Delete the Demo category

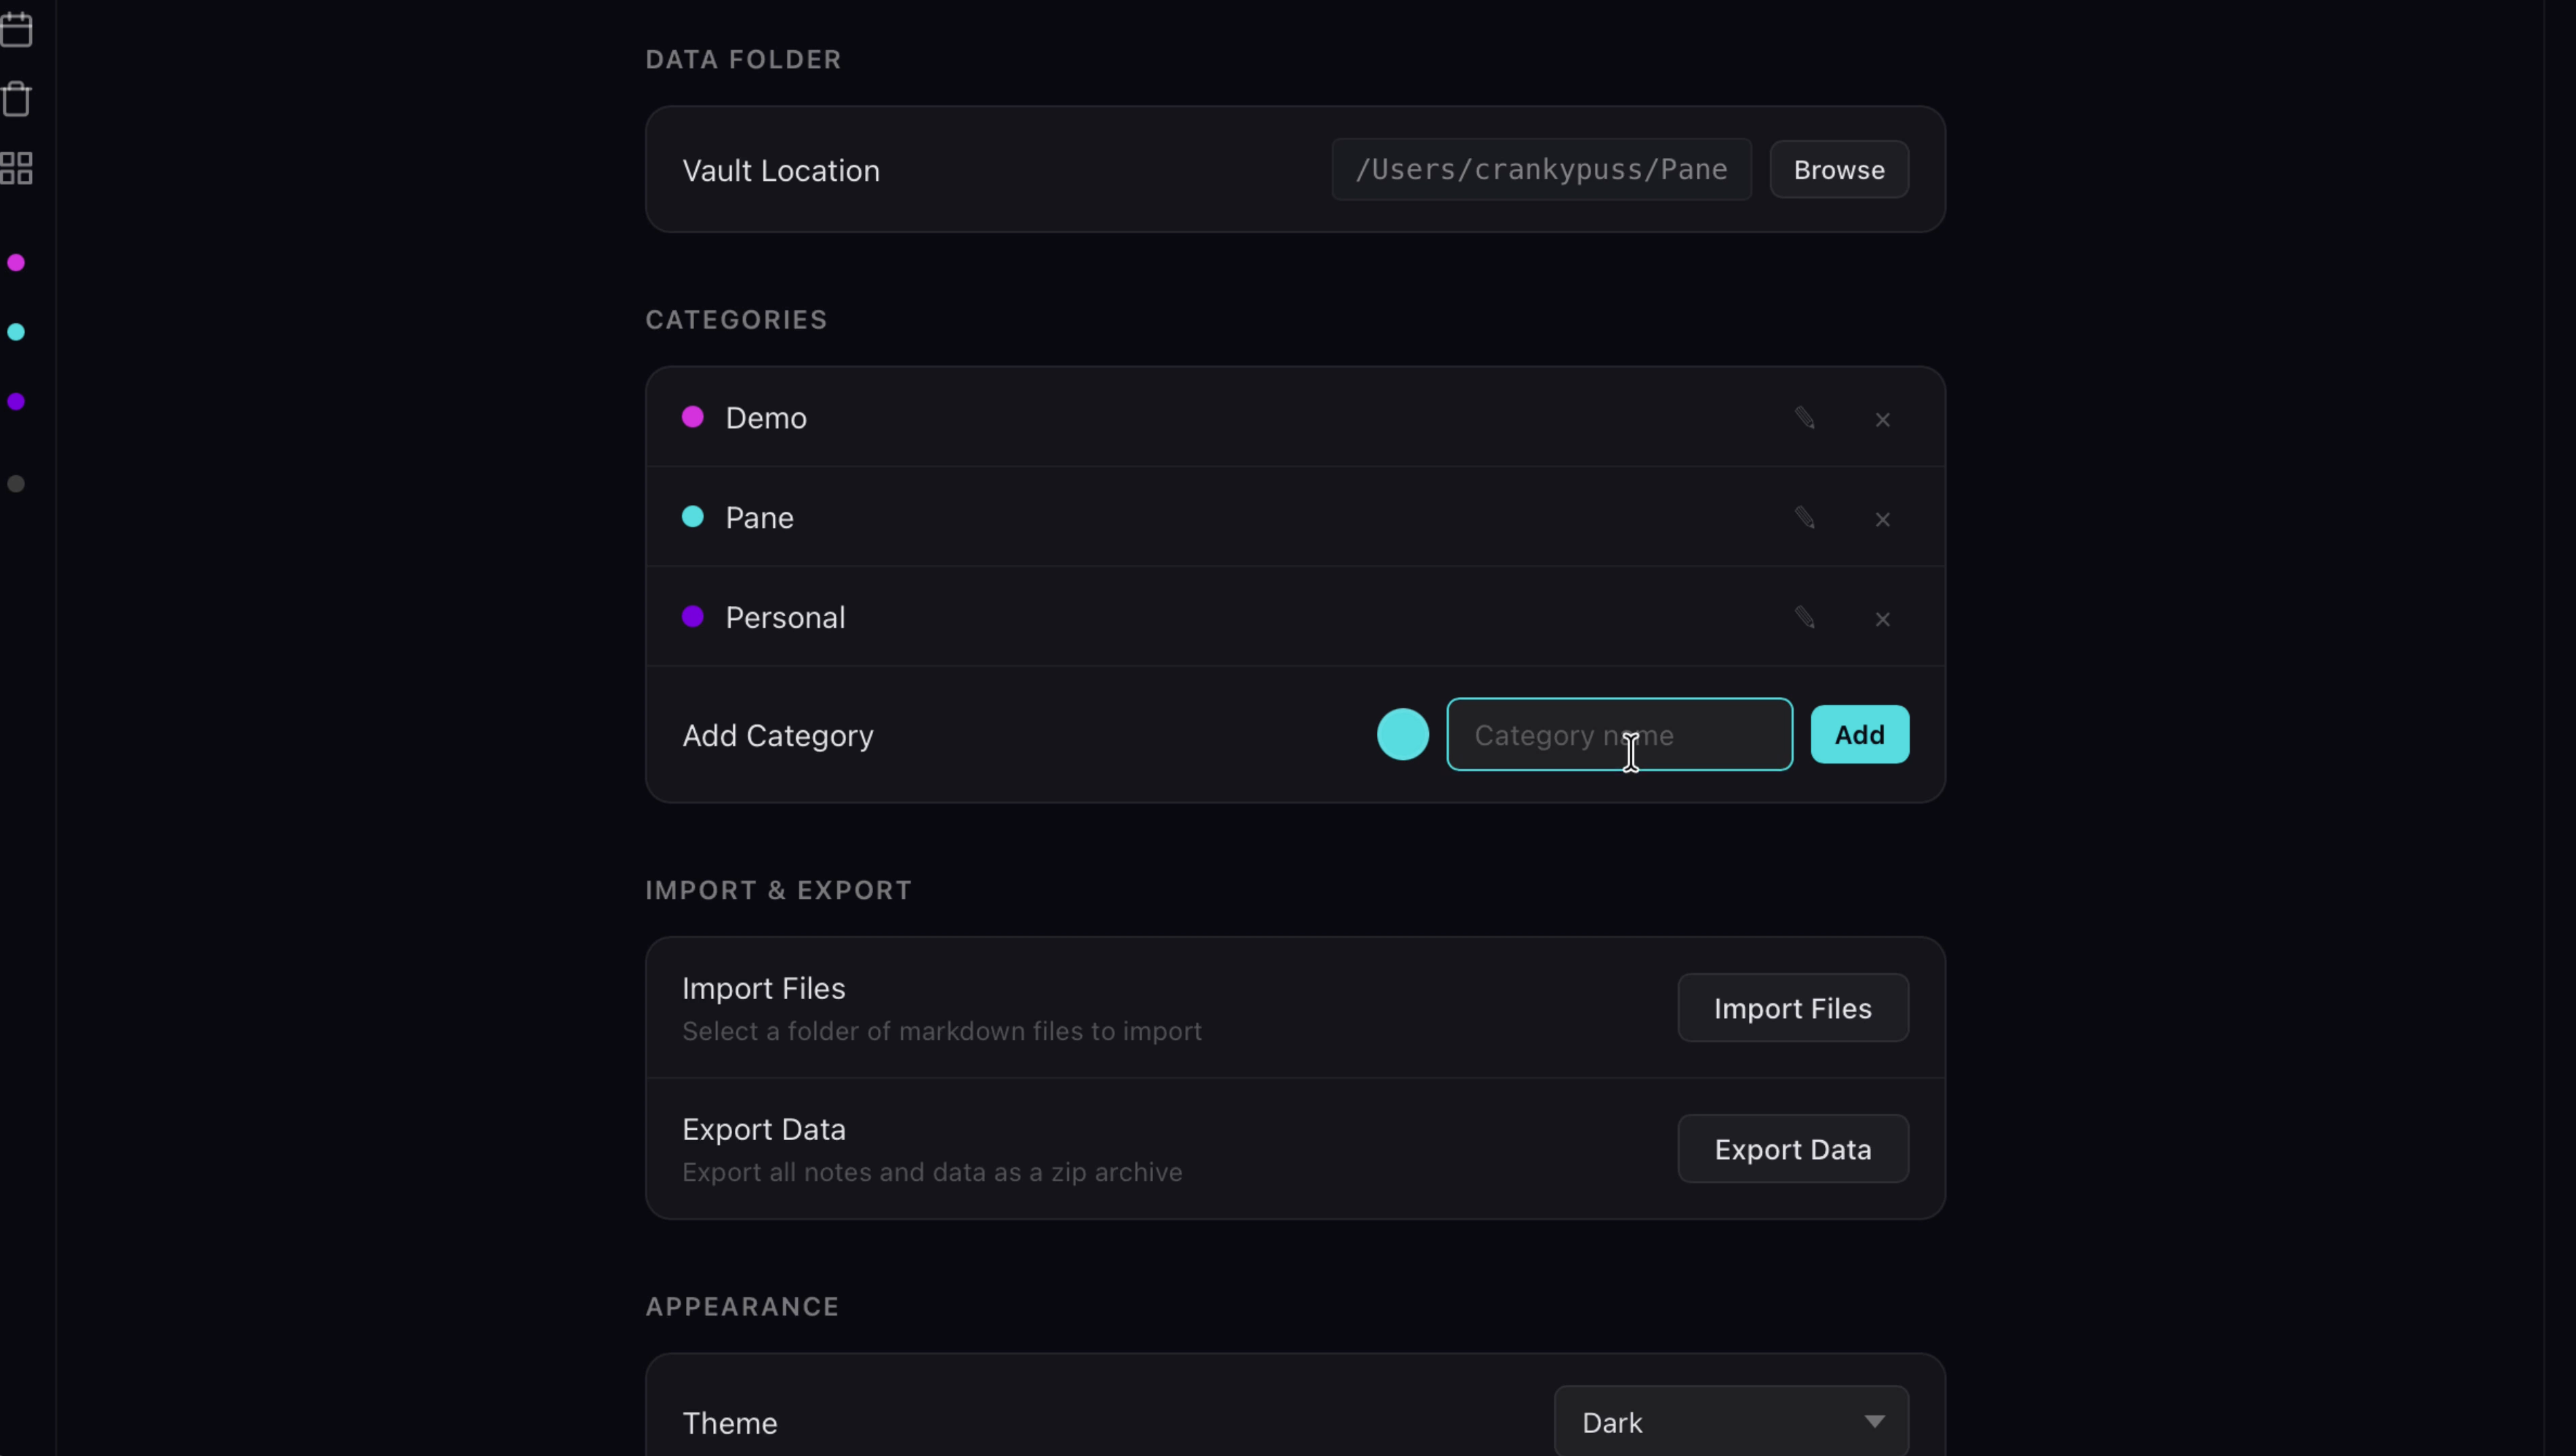(1883, 420)
